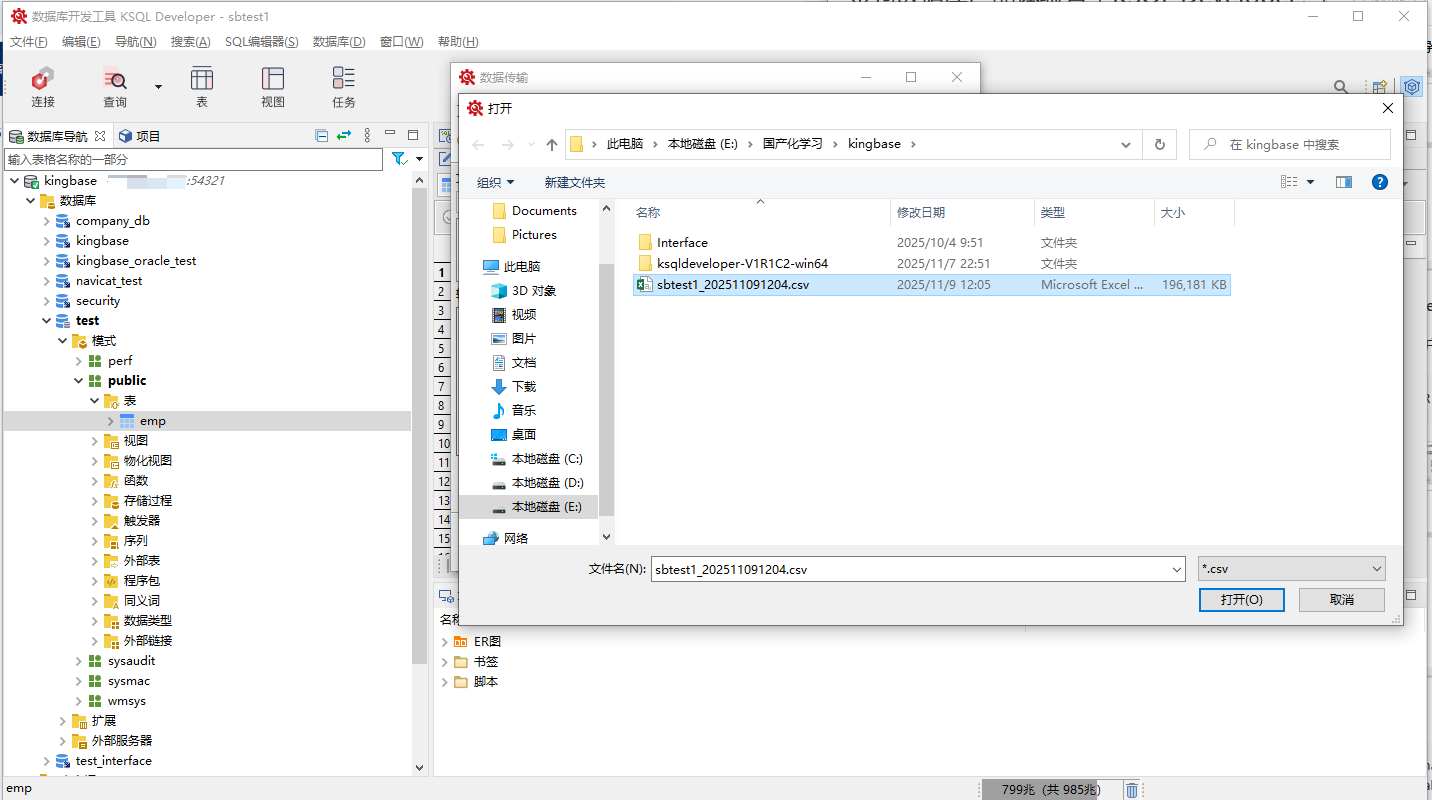Click the 连接 (Connect) toolbar icon

42,86
